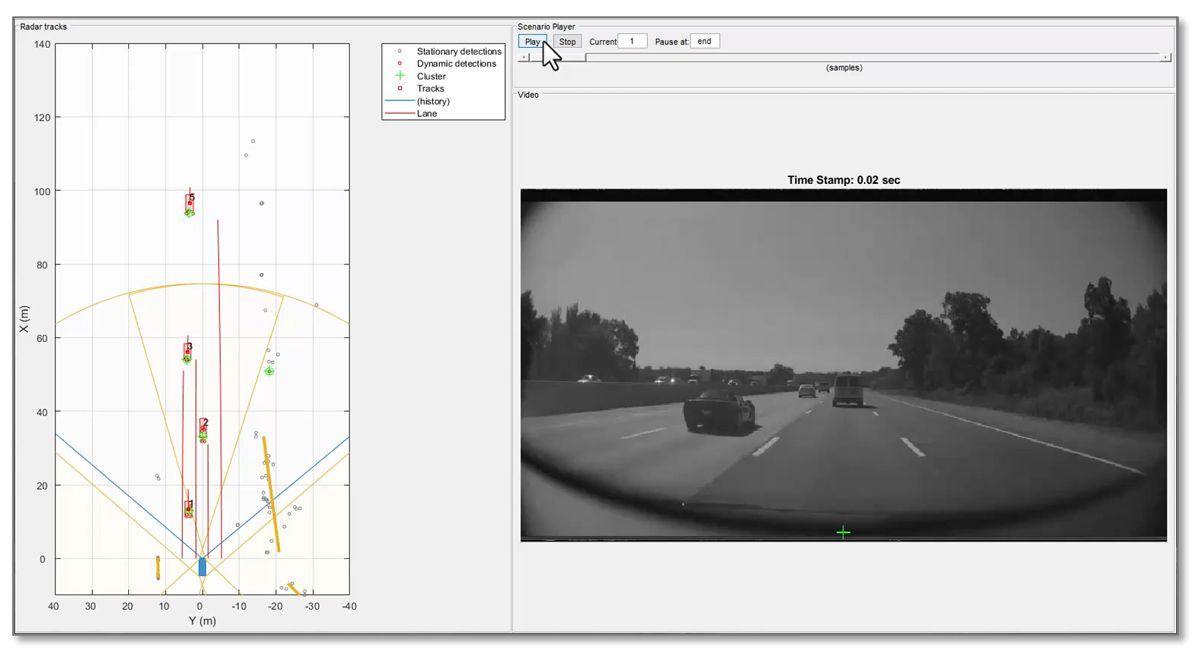Viewport: 1200px width, 652px height.
Task: Click the samples slider right arrow
Action: (1165, 57)
